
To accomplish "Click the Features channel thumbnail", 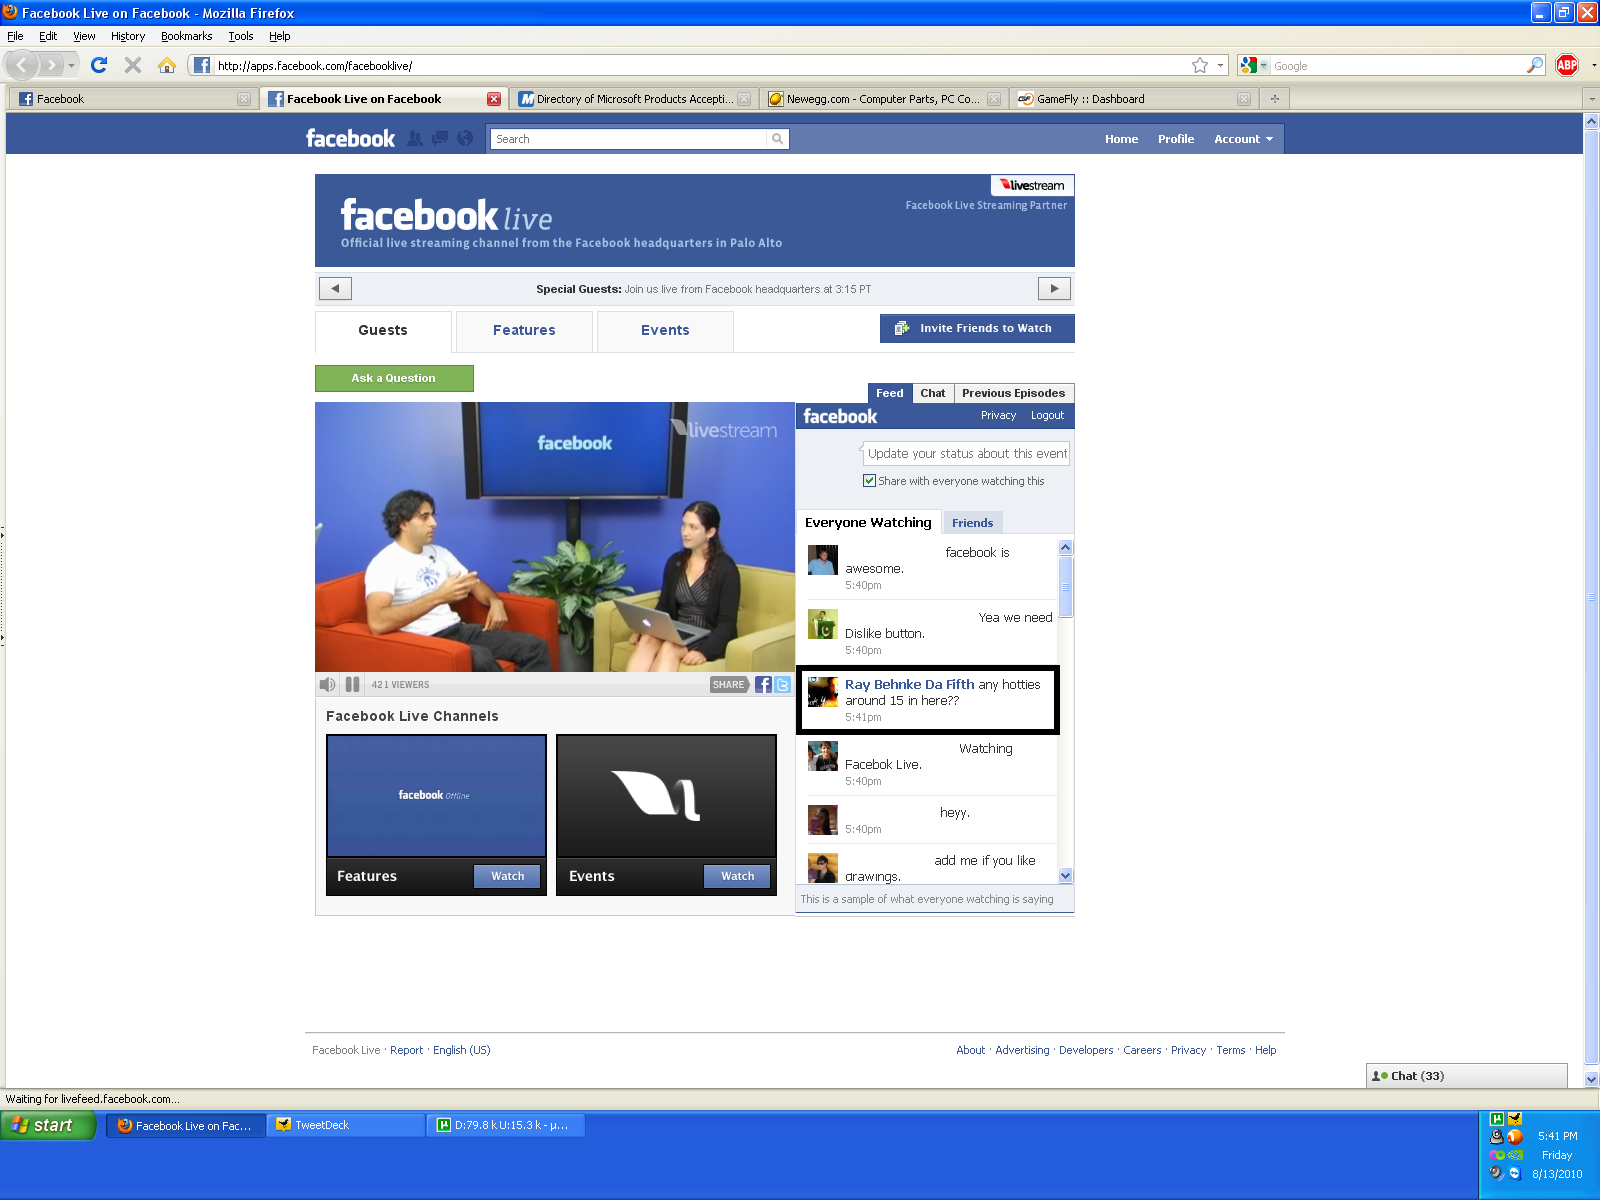I will click(x=436, y=796).
